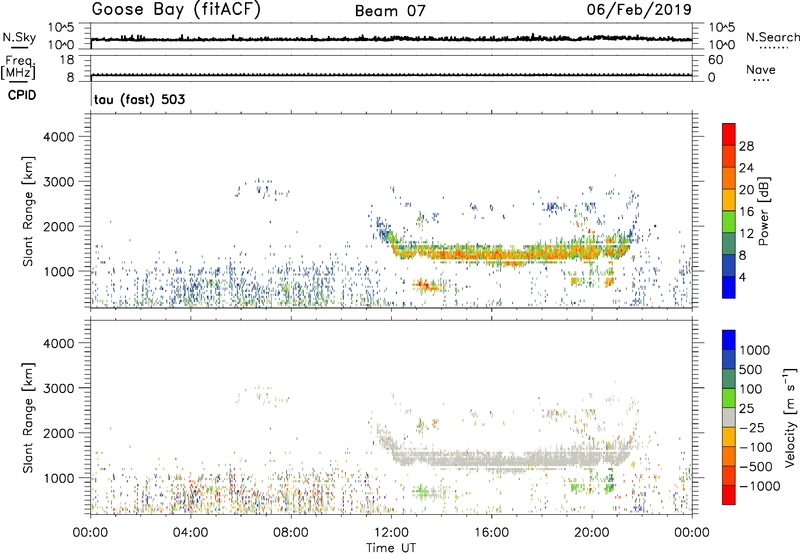Click the '04:00' time tick label
The height and width of the screenshot is (554, 800).
click(x=191, y=533)
